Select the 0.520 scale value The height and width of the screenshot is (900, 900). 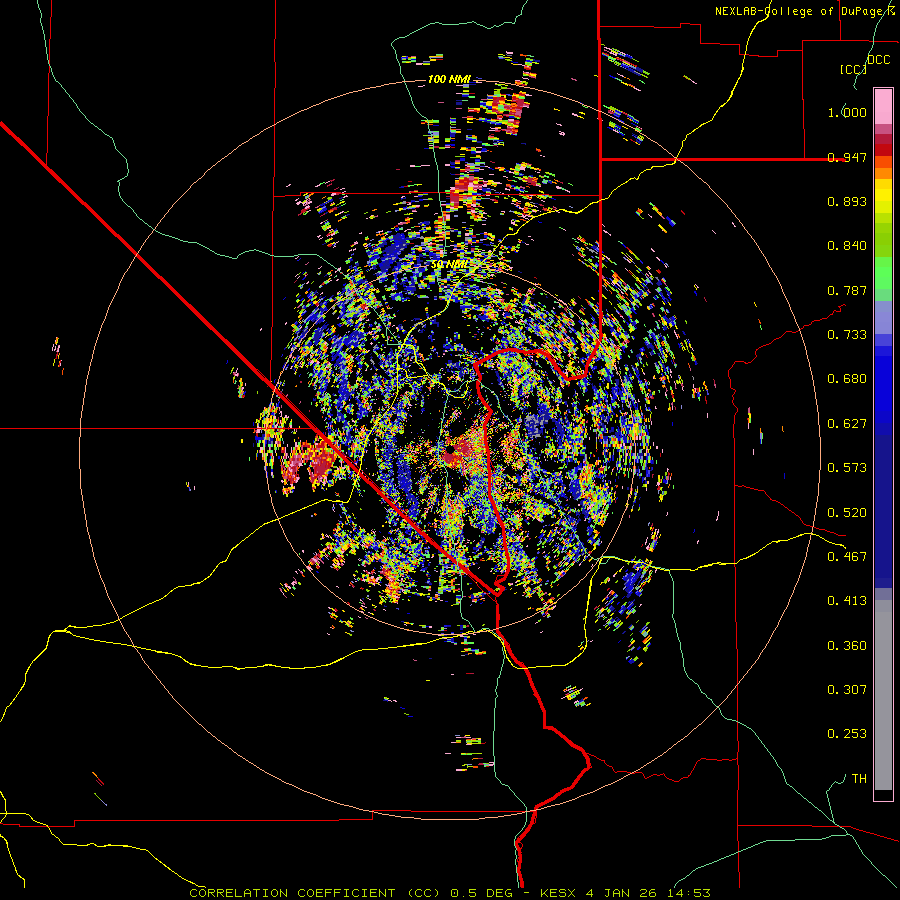coord(847,513)
